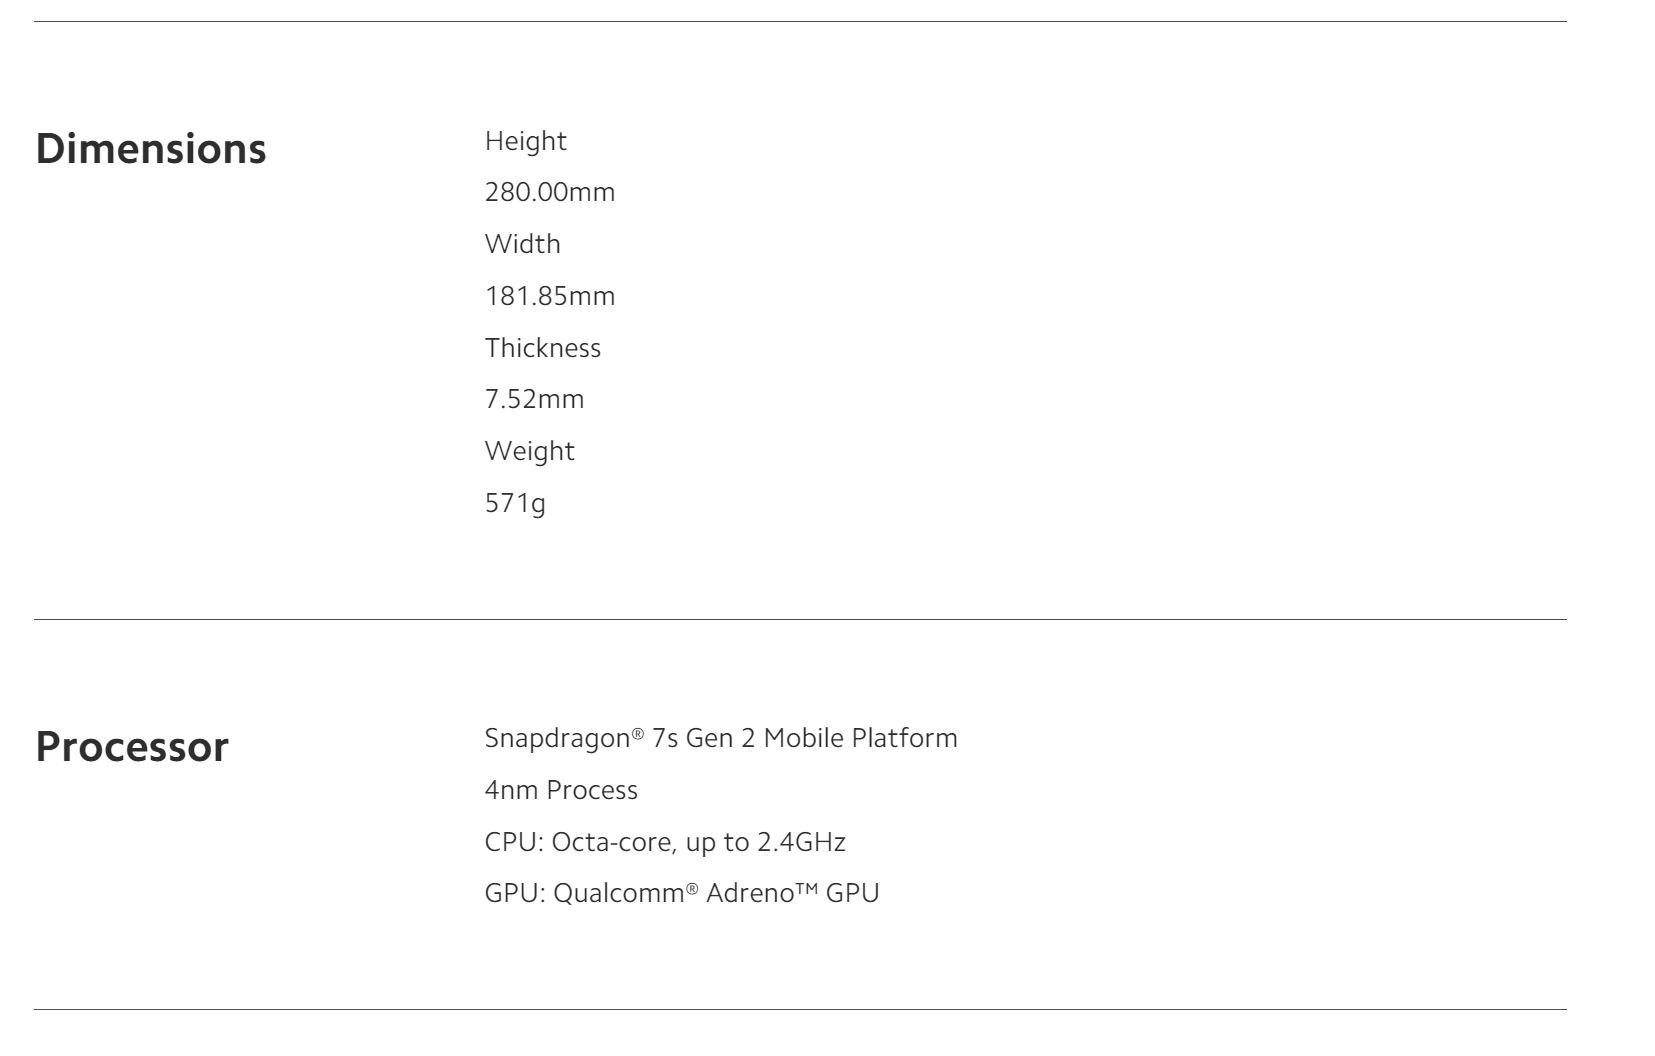Select the 571g weight value

[x=515, y=503]
